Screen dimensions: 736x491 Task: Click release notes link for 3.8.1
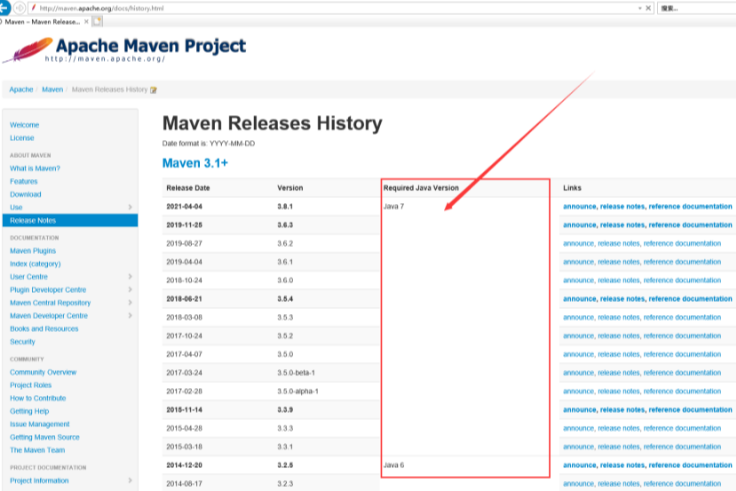pyautogui.click(x=622, y=207)
